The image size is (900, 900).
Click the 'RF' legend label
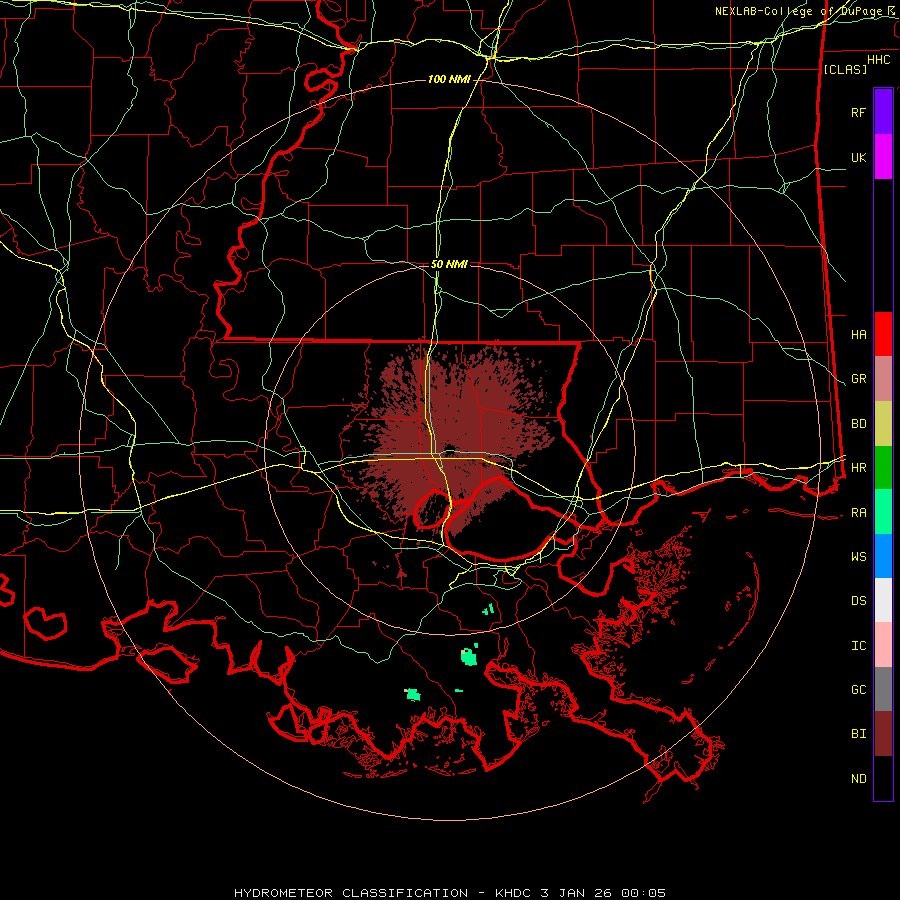858,112
